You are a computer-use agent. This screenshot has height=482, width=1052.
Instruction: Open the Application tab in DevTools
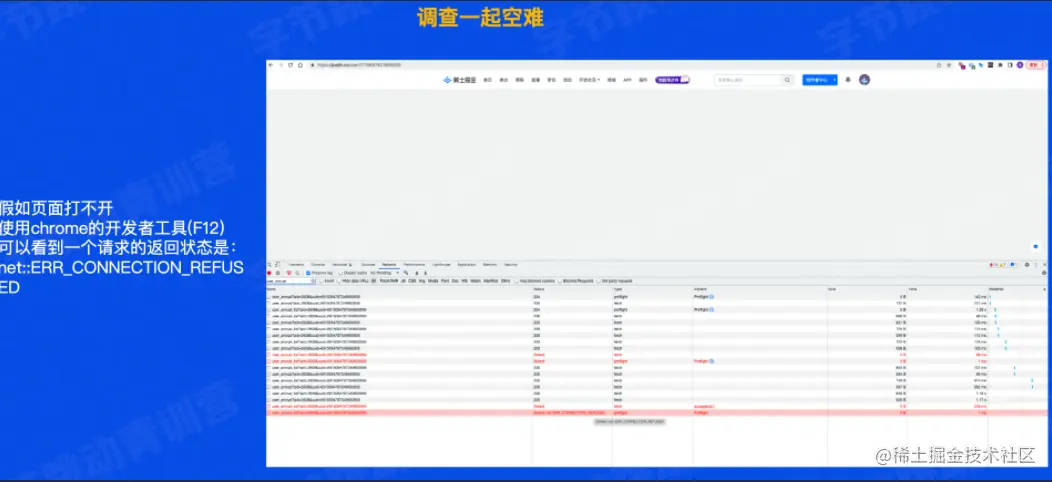click(x=467, y=264)
